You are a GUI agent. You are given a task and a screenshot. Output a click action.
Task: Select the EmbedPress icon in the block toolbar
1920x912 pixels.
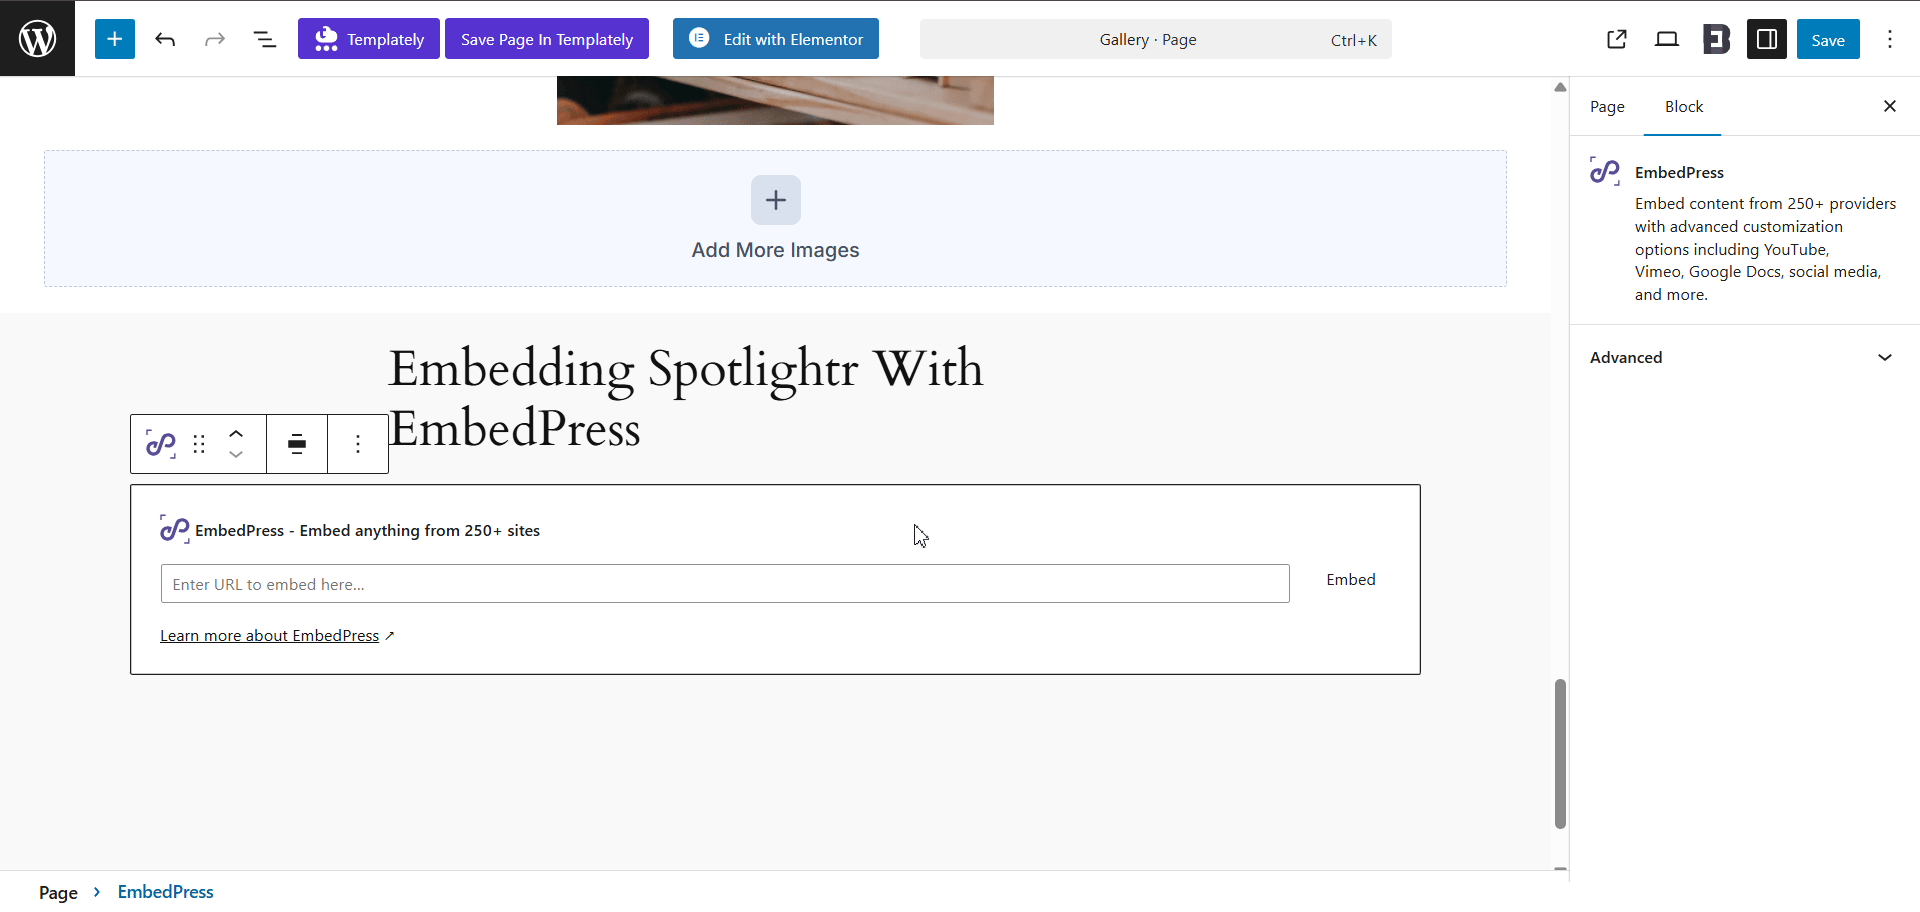(x=159, y=443)
